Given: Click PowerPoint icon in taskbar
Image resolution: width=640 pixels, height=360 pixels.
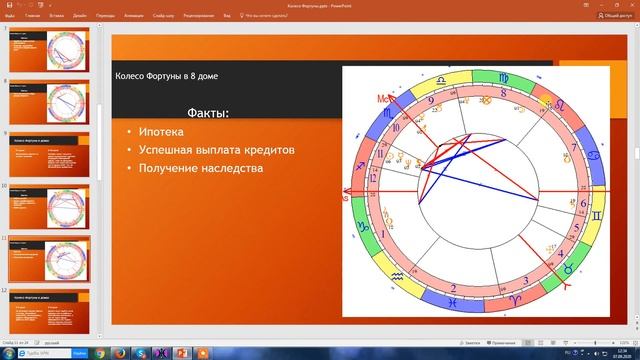Looking at the screenshot, I should pyautogui.click(x=182, y=353).
